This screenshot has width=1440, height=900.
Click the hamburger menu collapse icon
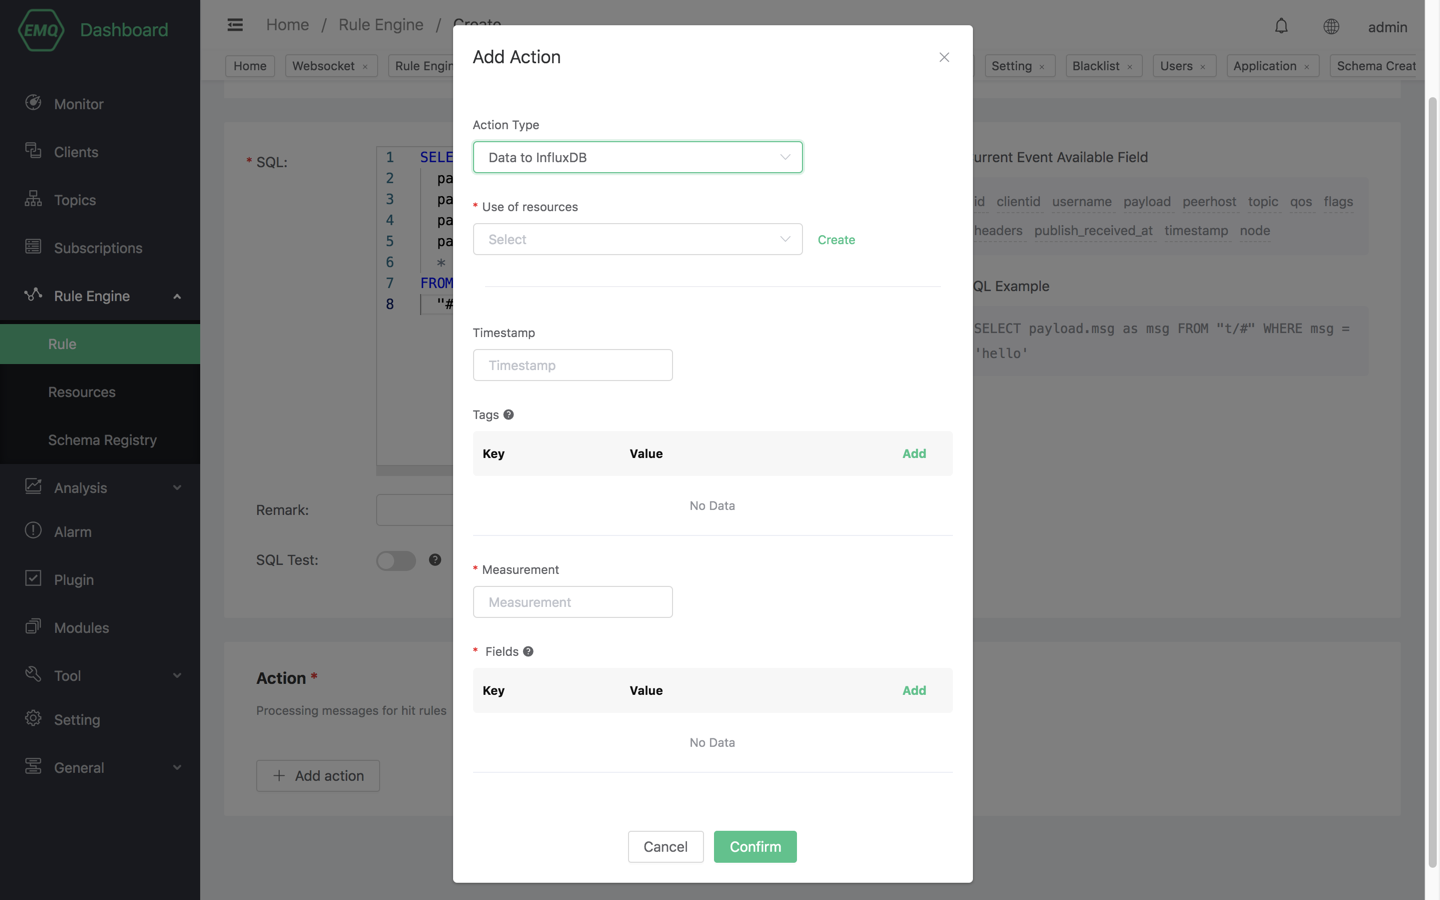pos(235,25)
